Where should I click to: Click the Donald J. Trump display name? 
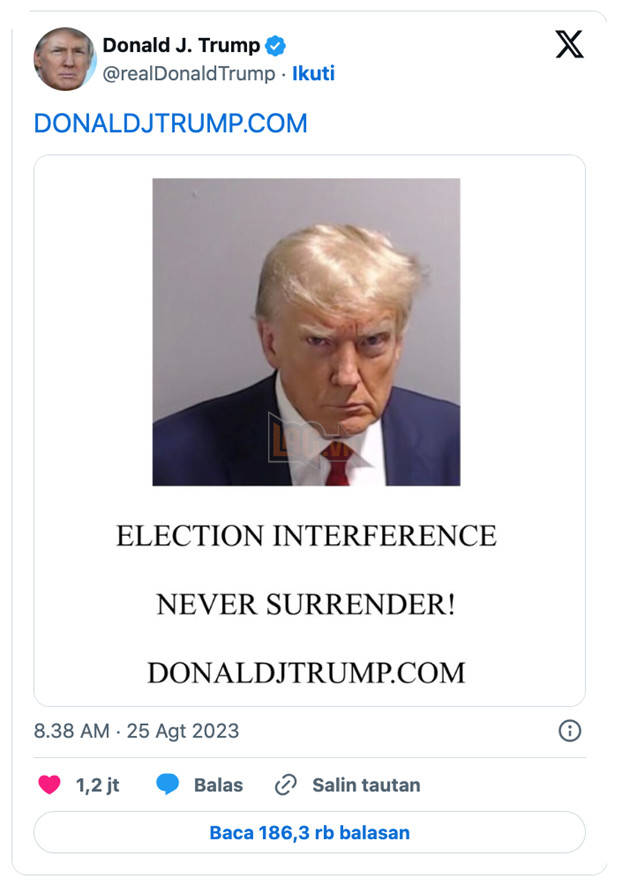pyautogui.click(x=181, y=46)
